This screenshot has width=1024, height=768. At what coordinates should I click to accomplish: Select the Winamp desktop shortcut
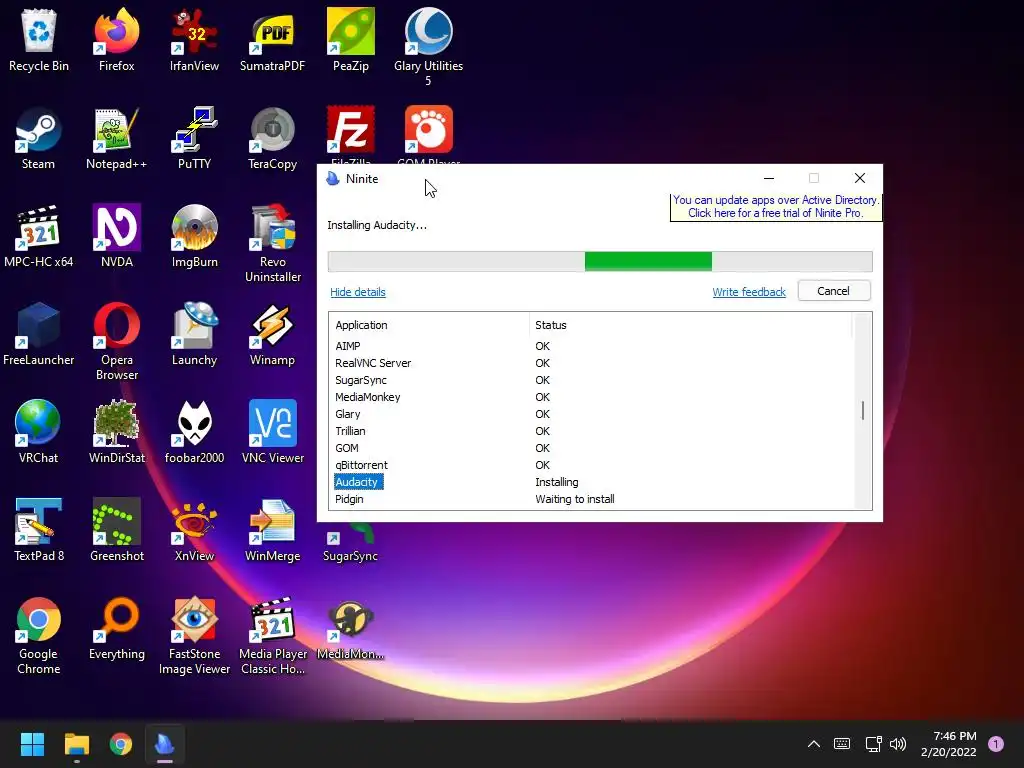(272, 334)
